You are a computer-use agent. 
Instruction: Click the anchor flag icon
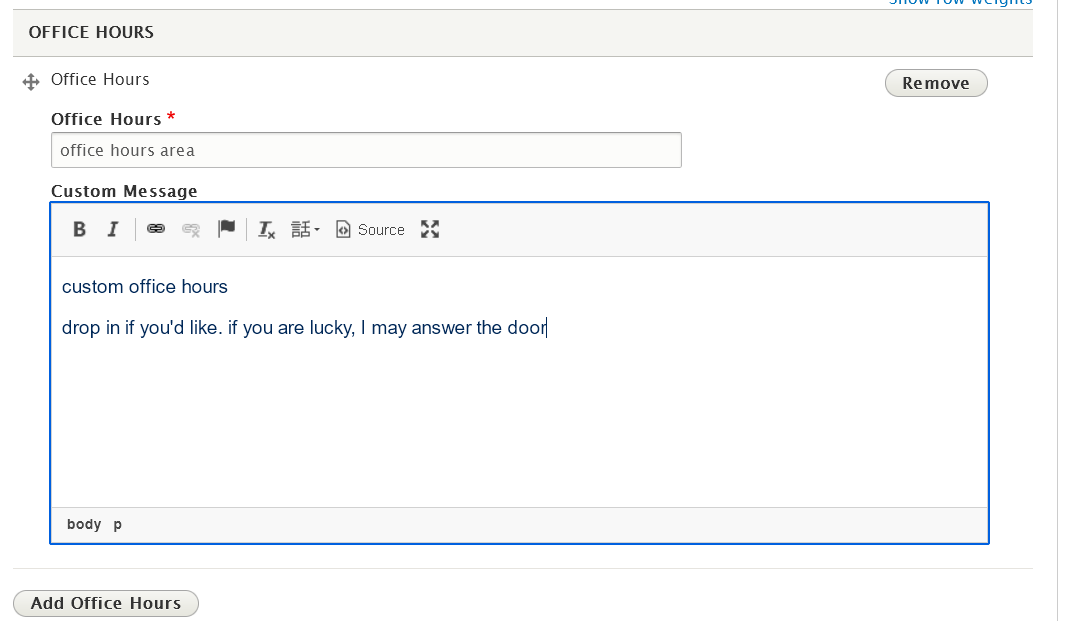pyautogui.click(x=227, y=230)
